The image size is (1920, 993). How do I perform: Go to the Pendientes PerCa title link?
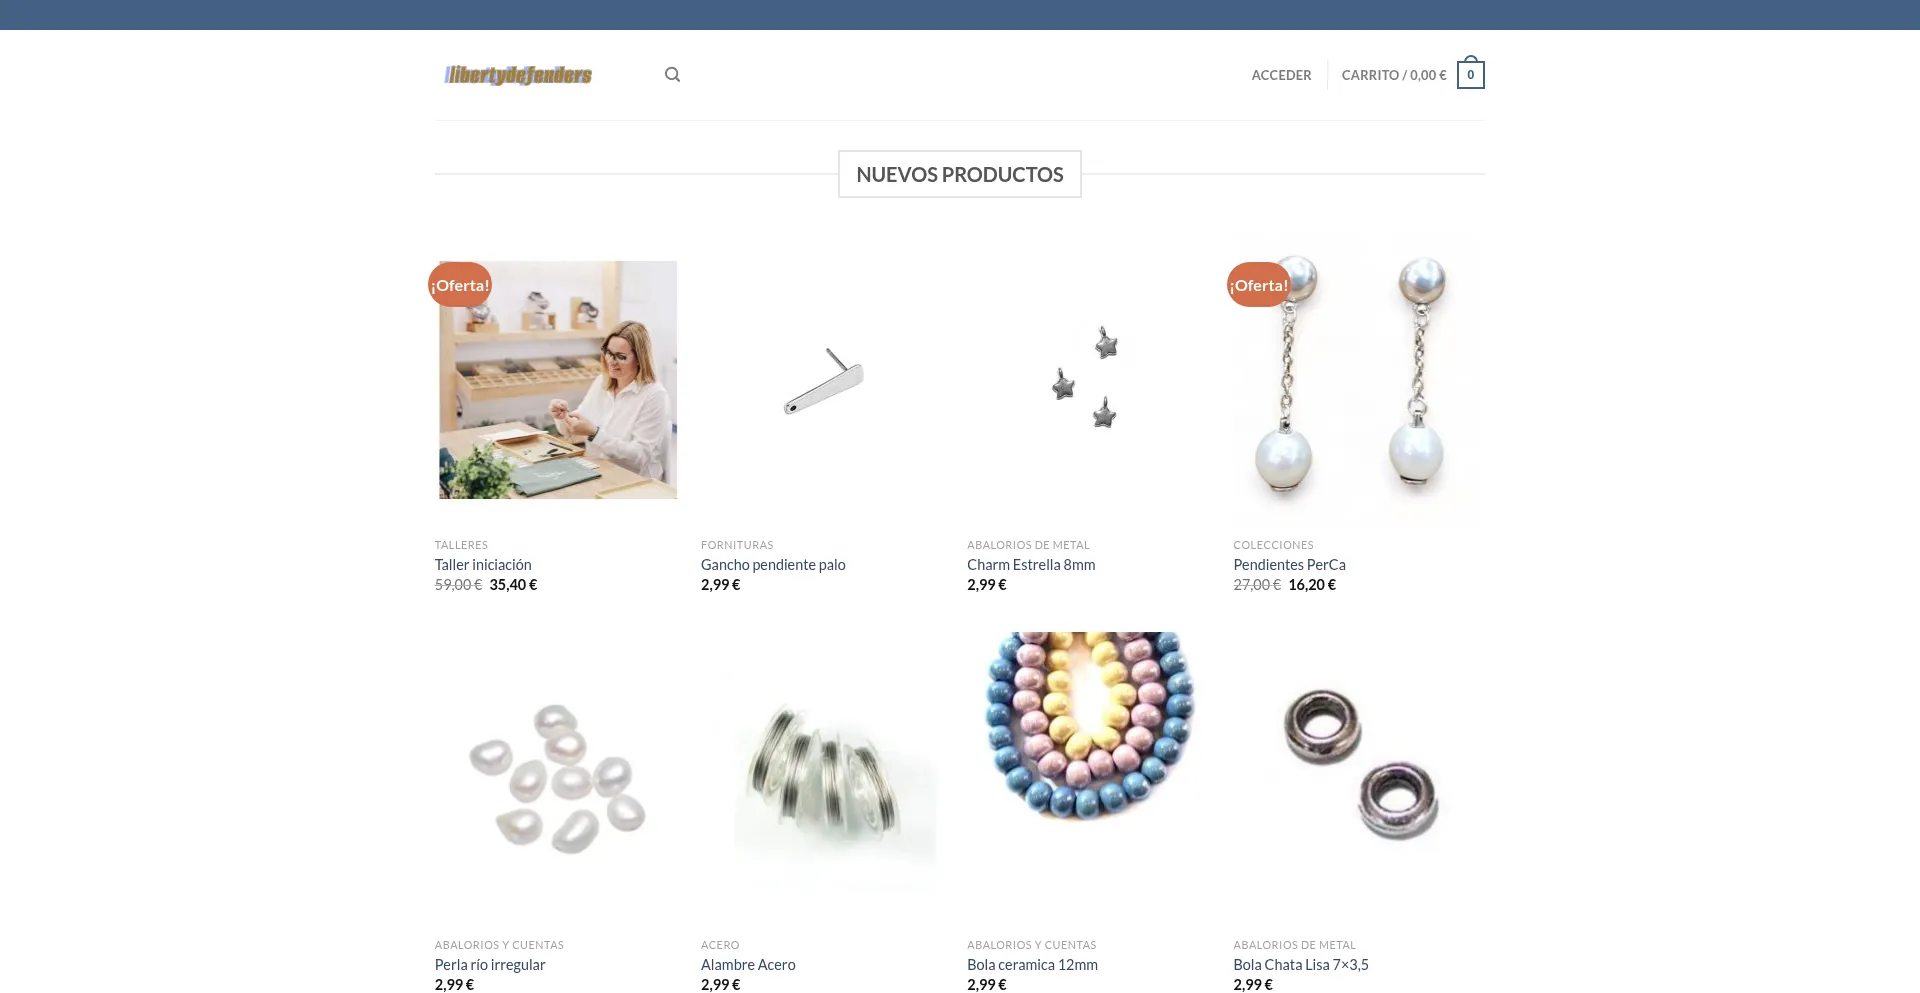(x=1289, y=565)
